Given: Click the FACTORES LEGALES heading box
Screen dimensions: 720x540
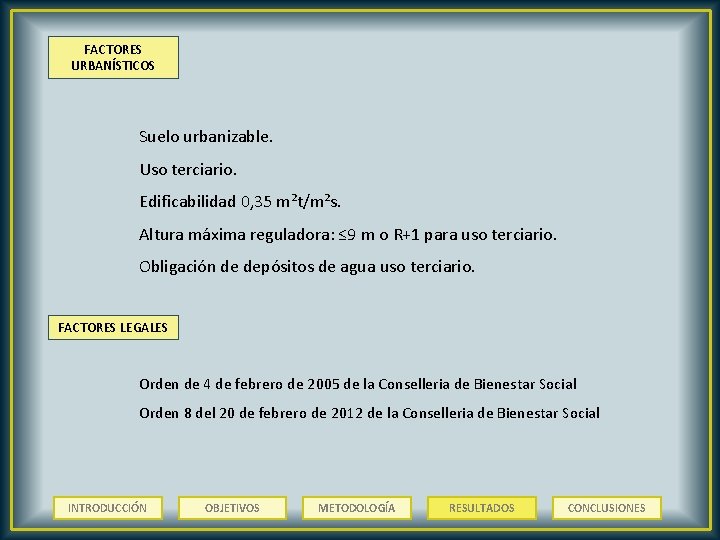Looking at the screenshot, I should tap(113, 327).
